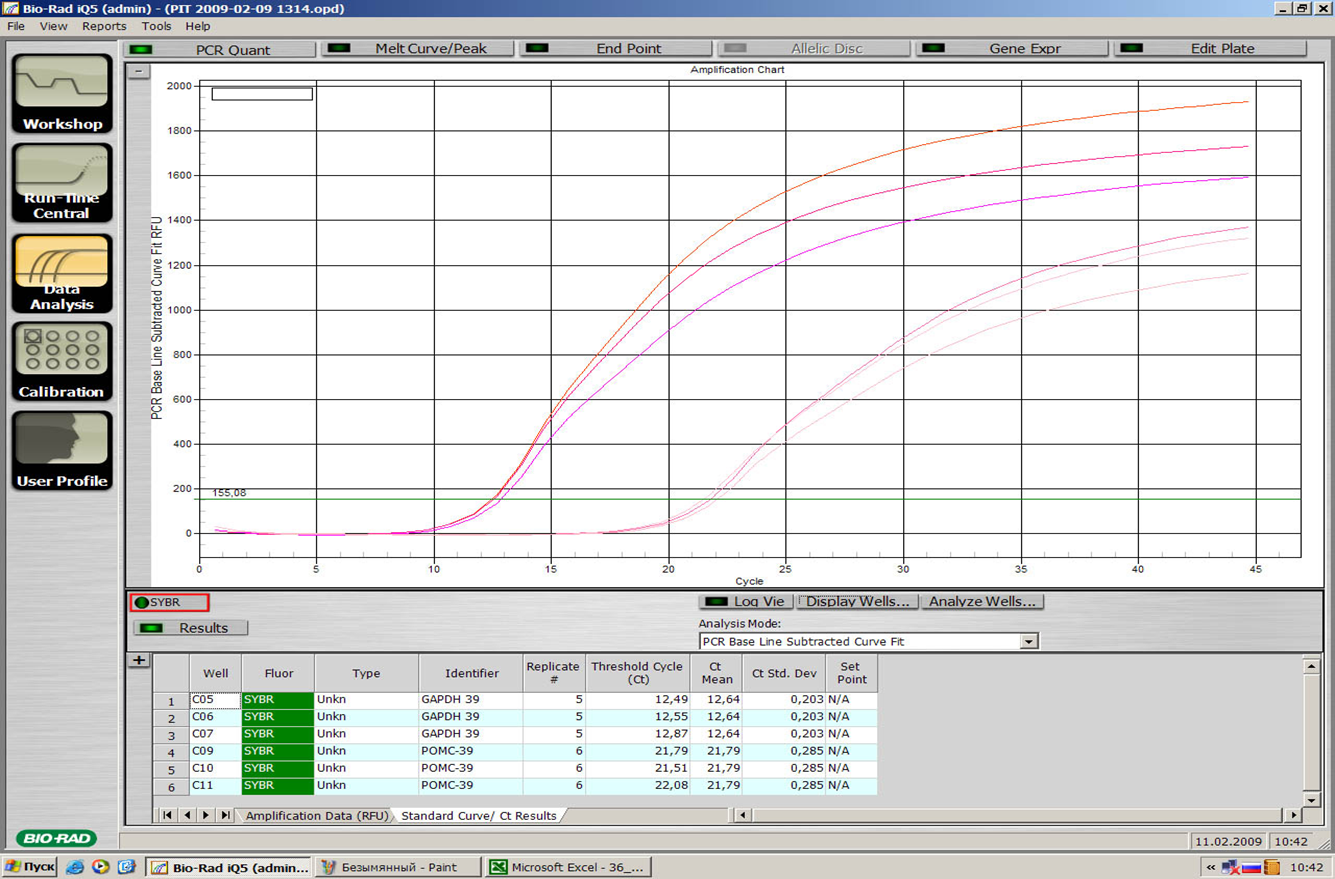1335x879 pixels.
Task: Open the Run-Time Central module
Action: coord(62,183)
